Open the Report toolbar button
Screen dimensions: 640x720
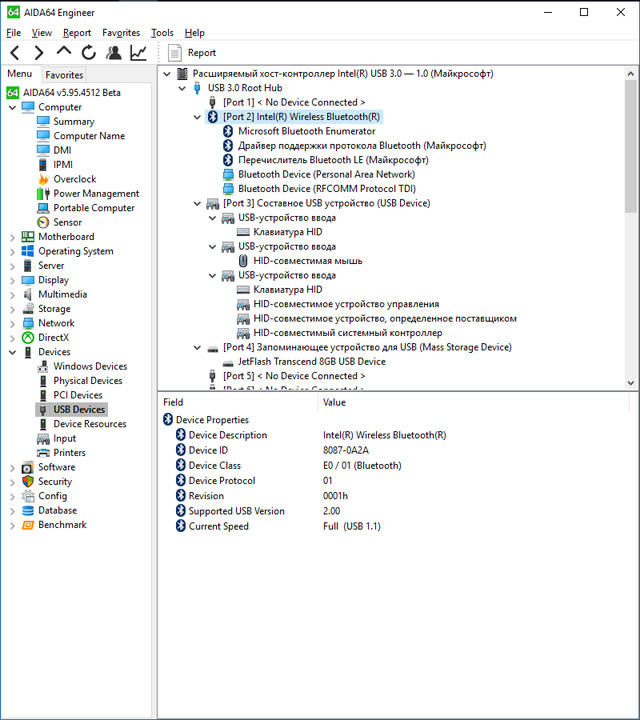pos(192,53)
